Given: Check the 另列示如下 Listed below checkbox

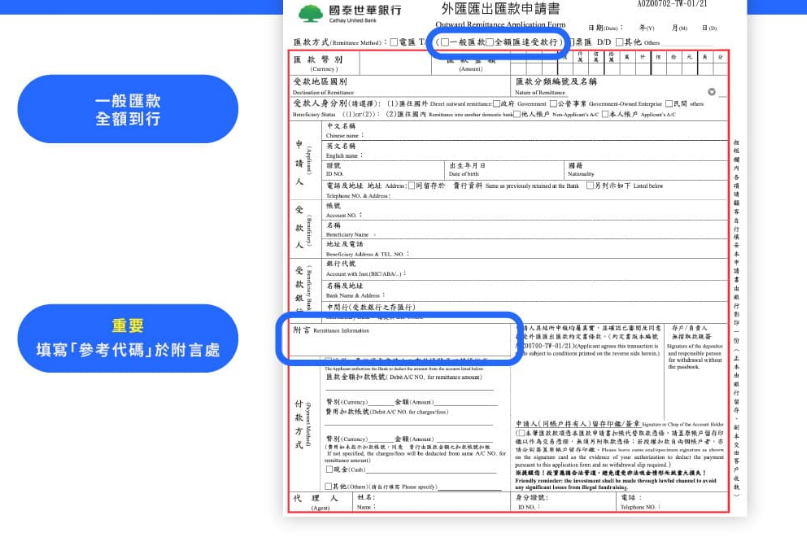Looking at the screenshot, I should [590, 185].
